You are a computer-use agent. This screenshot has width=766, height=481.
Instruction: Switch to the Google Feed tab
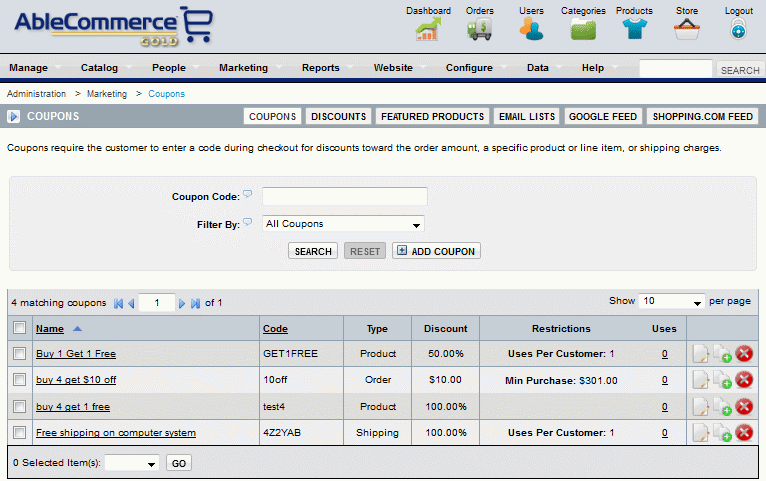pos(603,117)
